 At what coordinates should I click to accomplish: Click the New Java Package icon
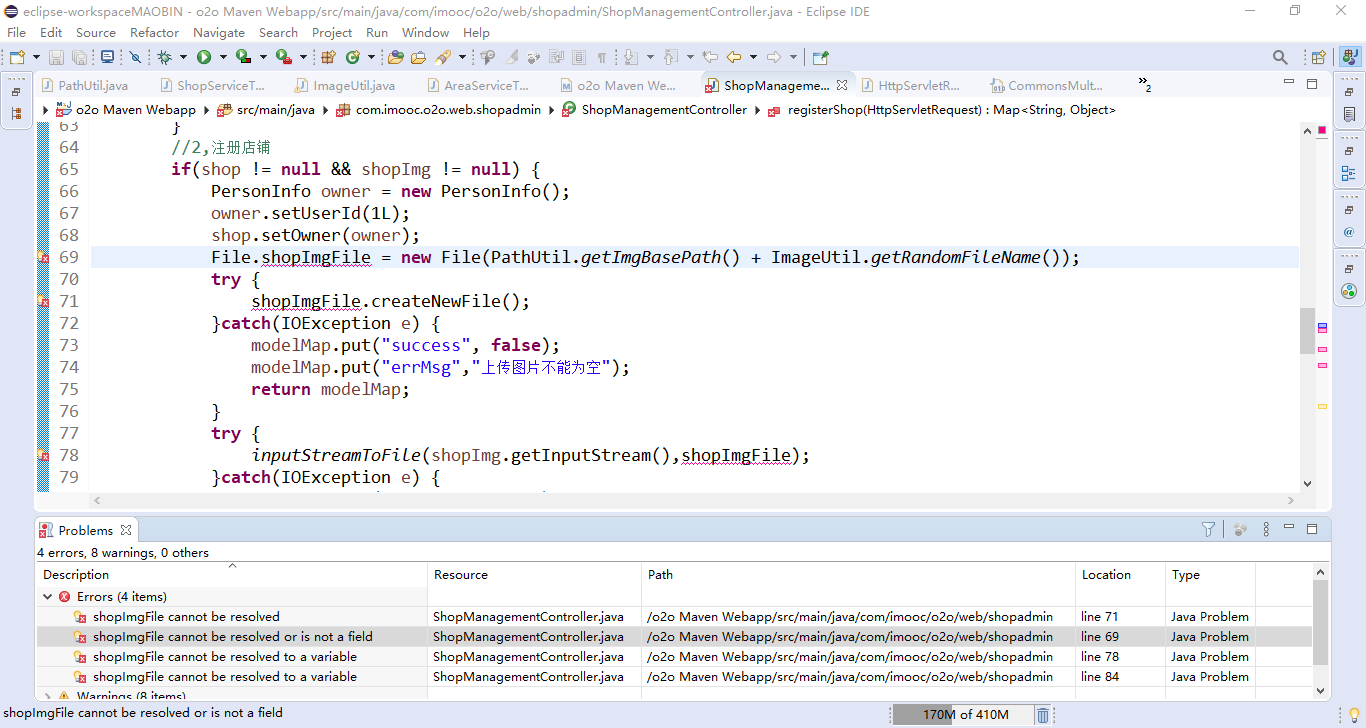coord(328,57)
